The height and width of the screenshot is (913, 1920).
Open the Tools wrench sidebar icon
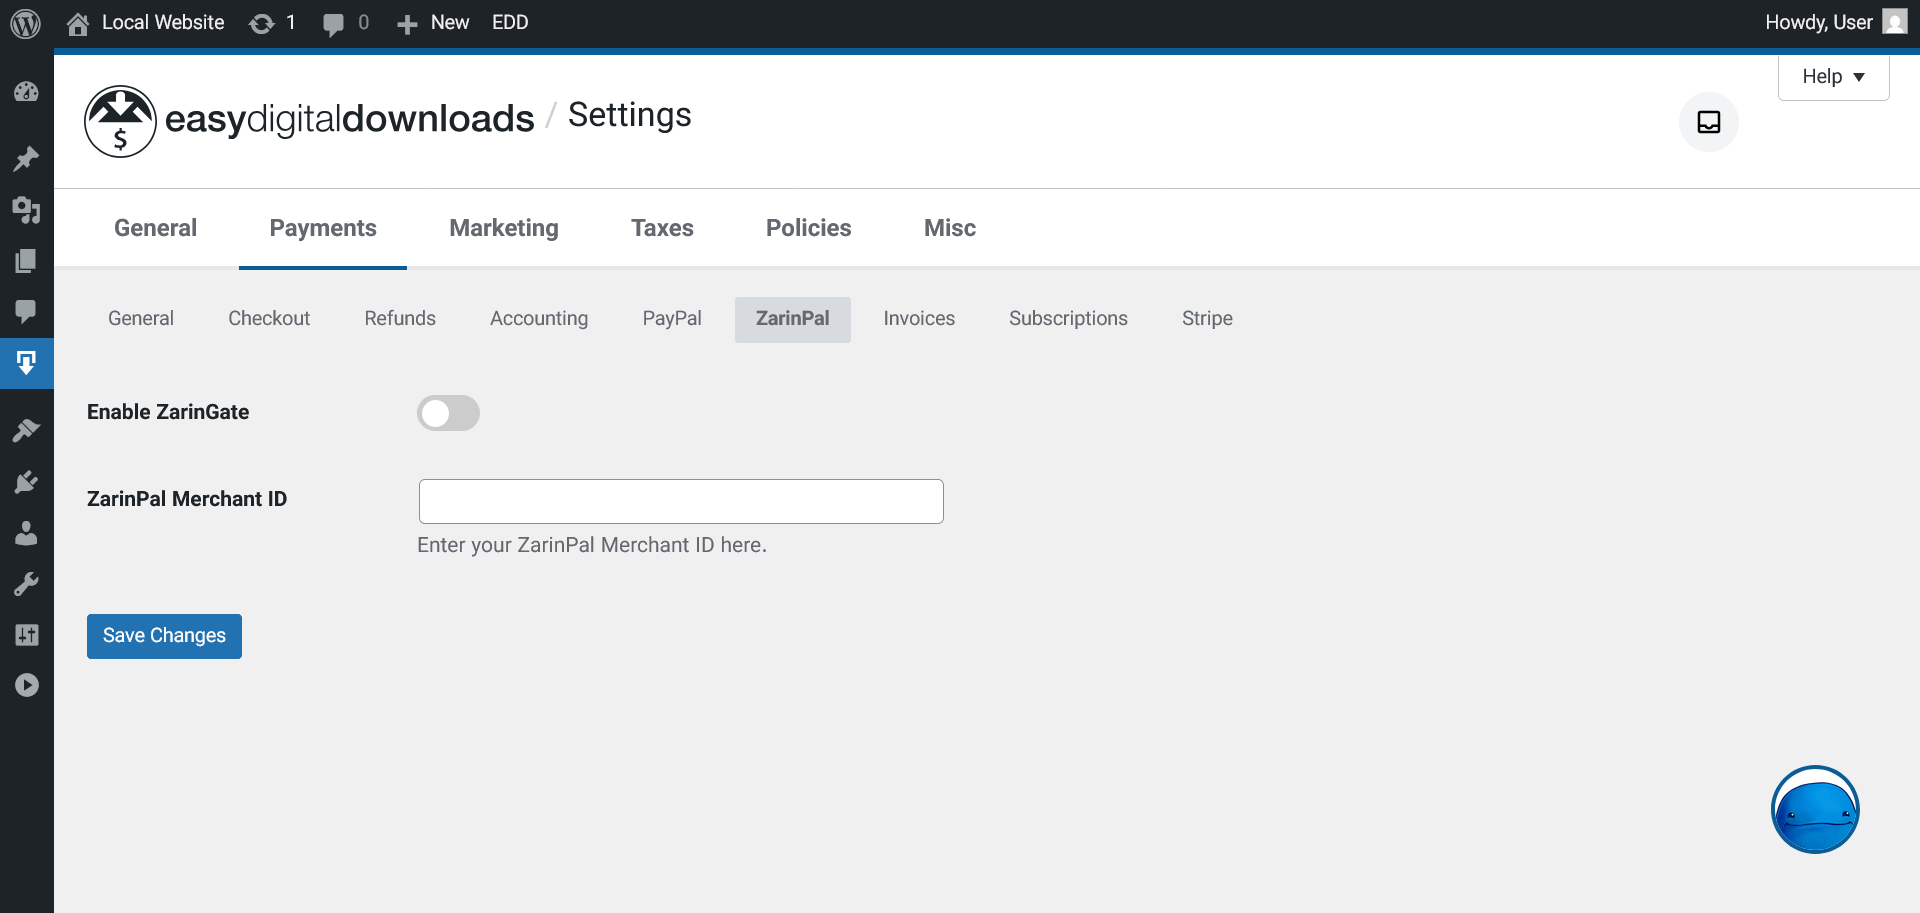coord(26,584)
